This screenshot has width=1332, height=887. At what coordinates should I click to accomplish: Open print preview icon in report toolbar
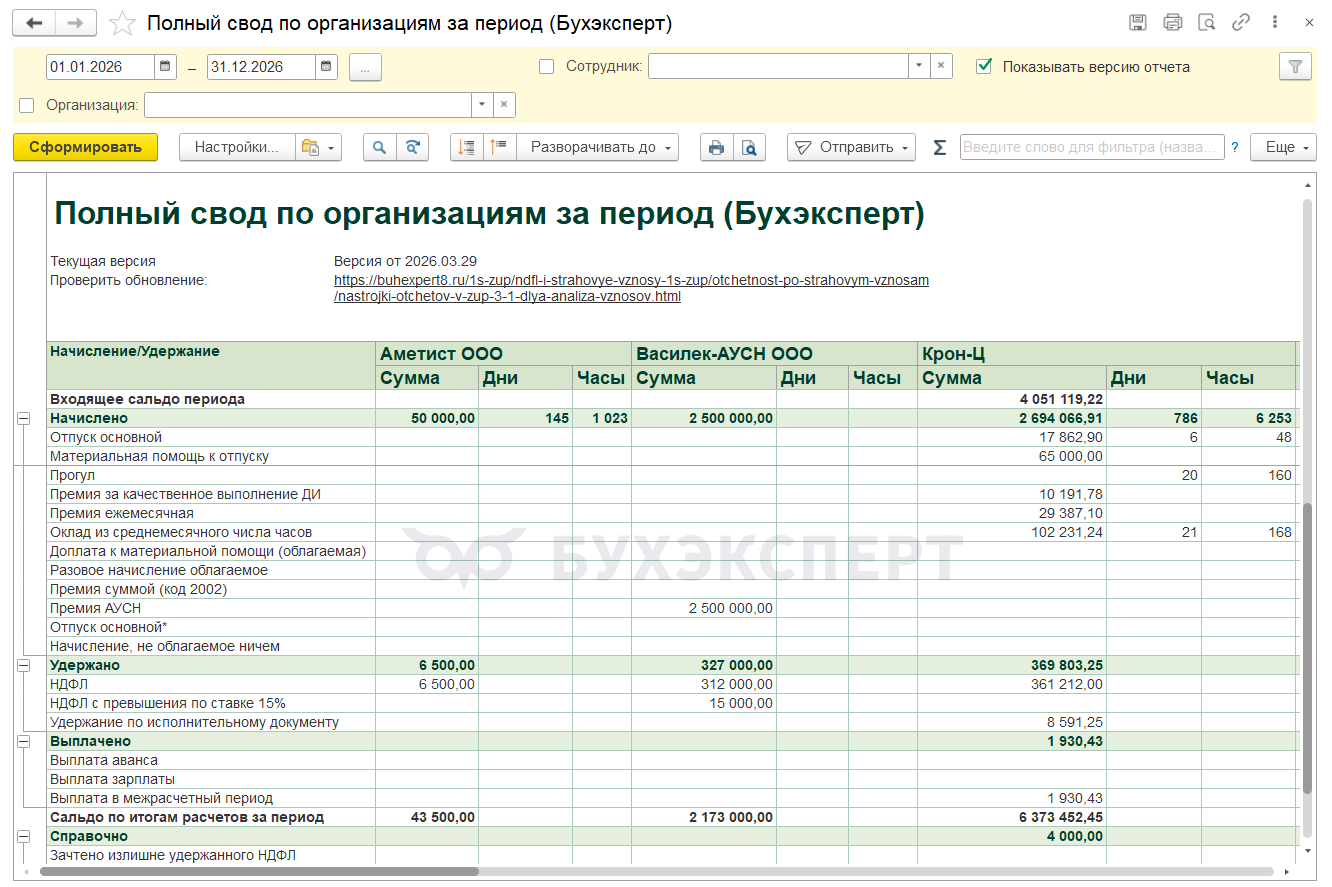(x=749, y=148)
